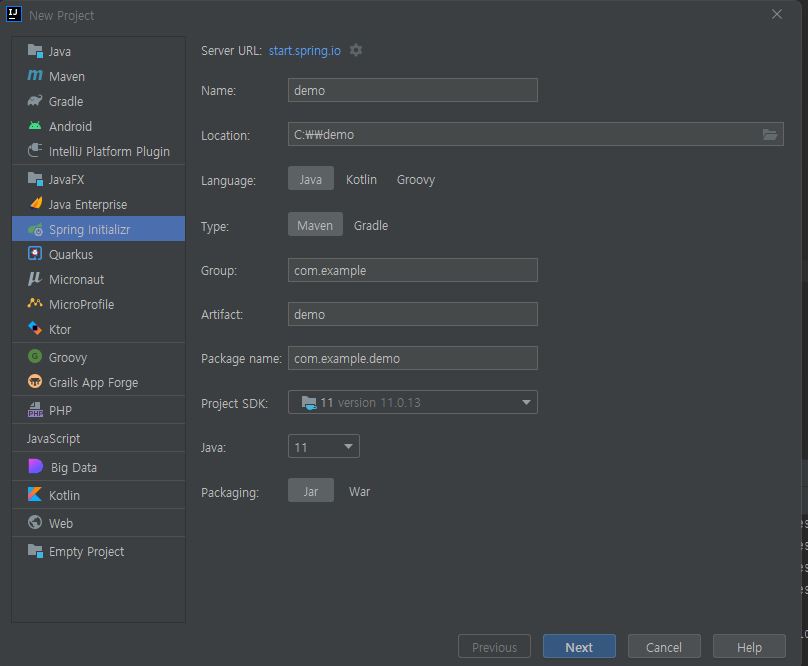Click the Java Enterprise icon

(x=36, y=204)
